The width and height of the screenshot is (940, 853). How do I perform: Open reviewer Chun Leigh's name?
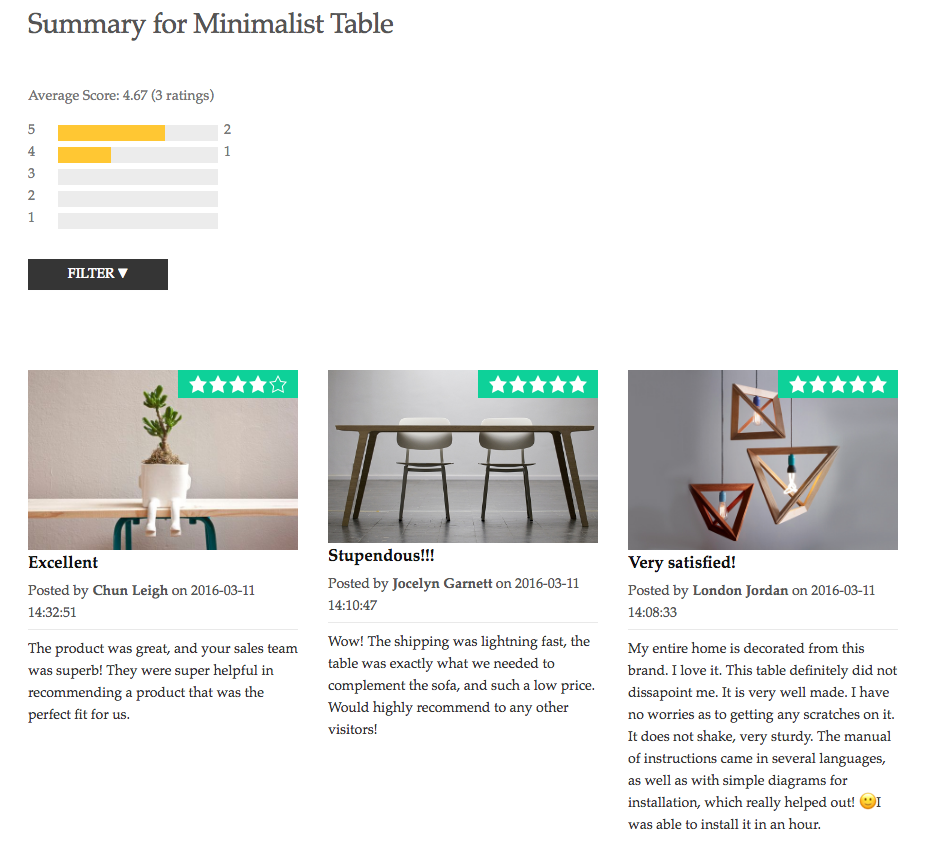[x=130, y=590]
